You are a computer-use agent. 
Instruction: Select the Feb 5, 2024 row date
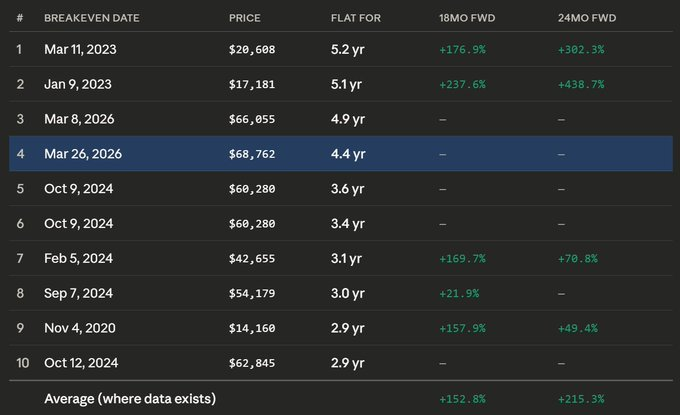click(79, 259)
